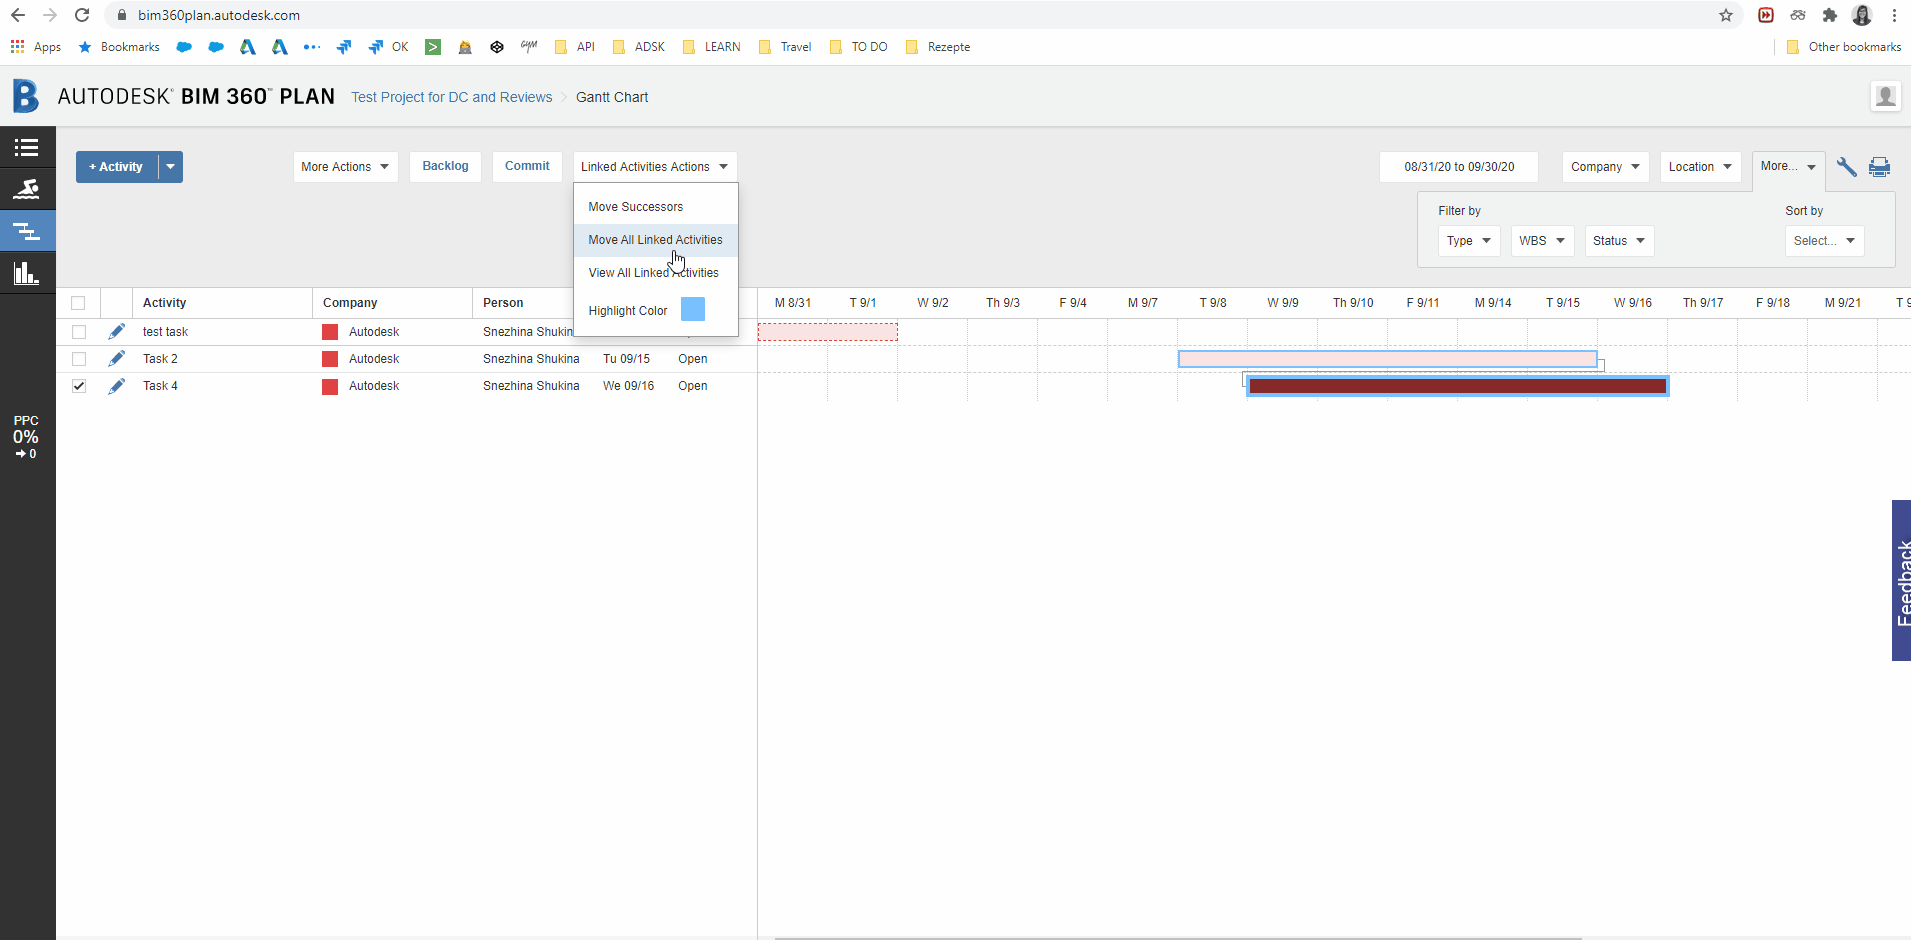Expand the Activity button dropdown arrow
This screenshot has height=940, width=1911.
click(x=171, y=167)
